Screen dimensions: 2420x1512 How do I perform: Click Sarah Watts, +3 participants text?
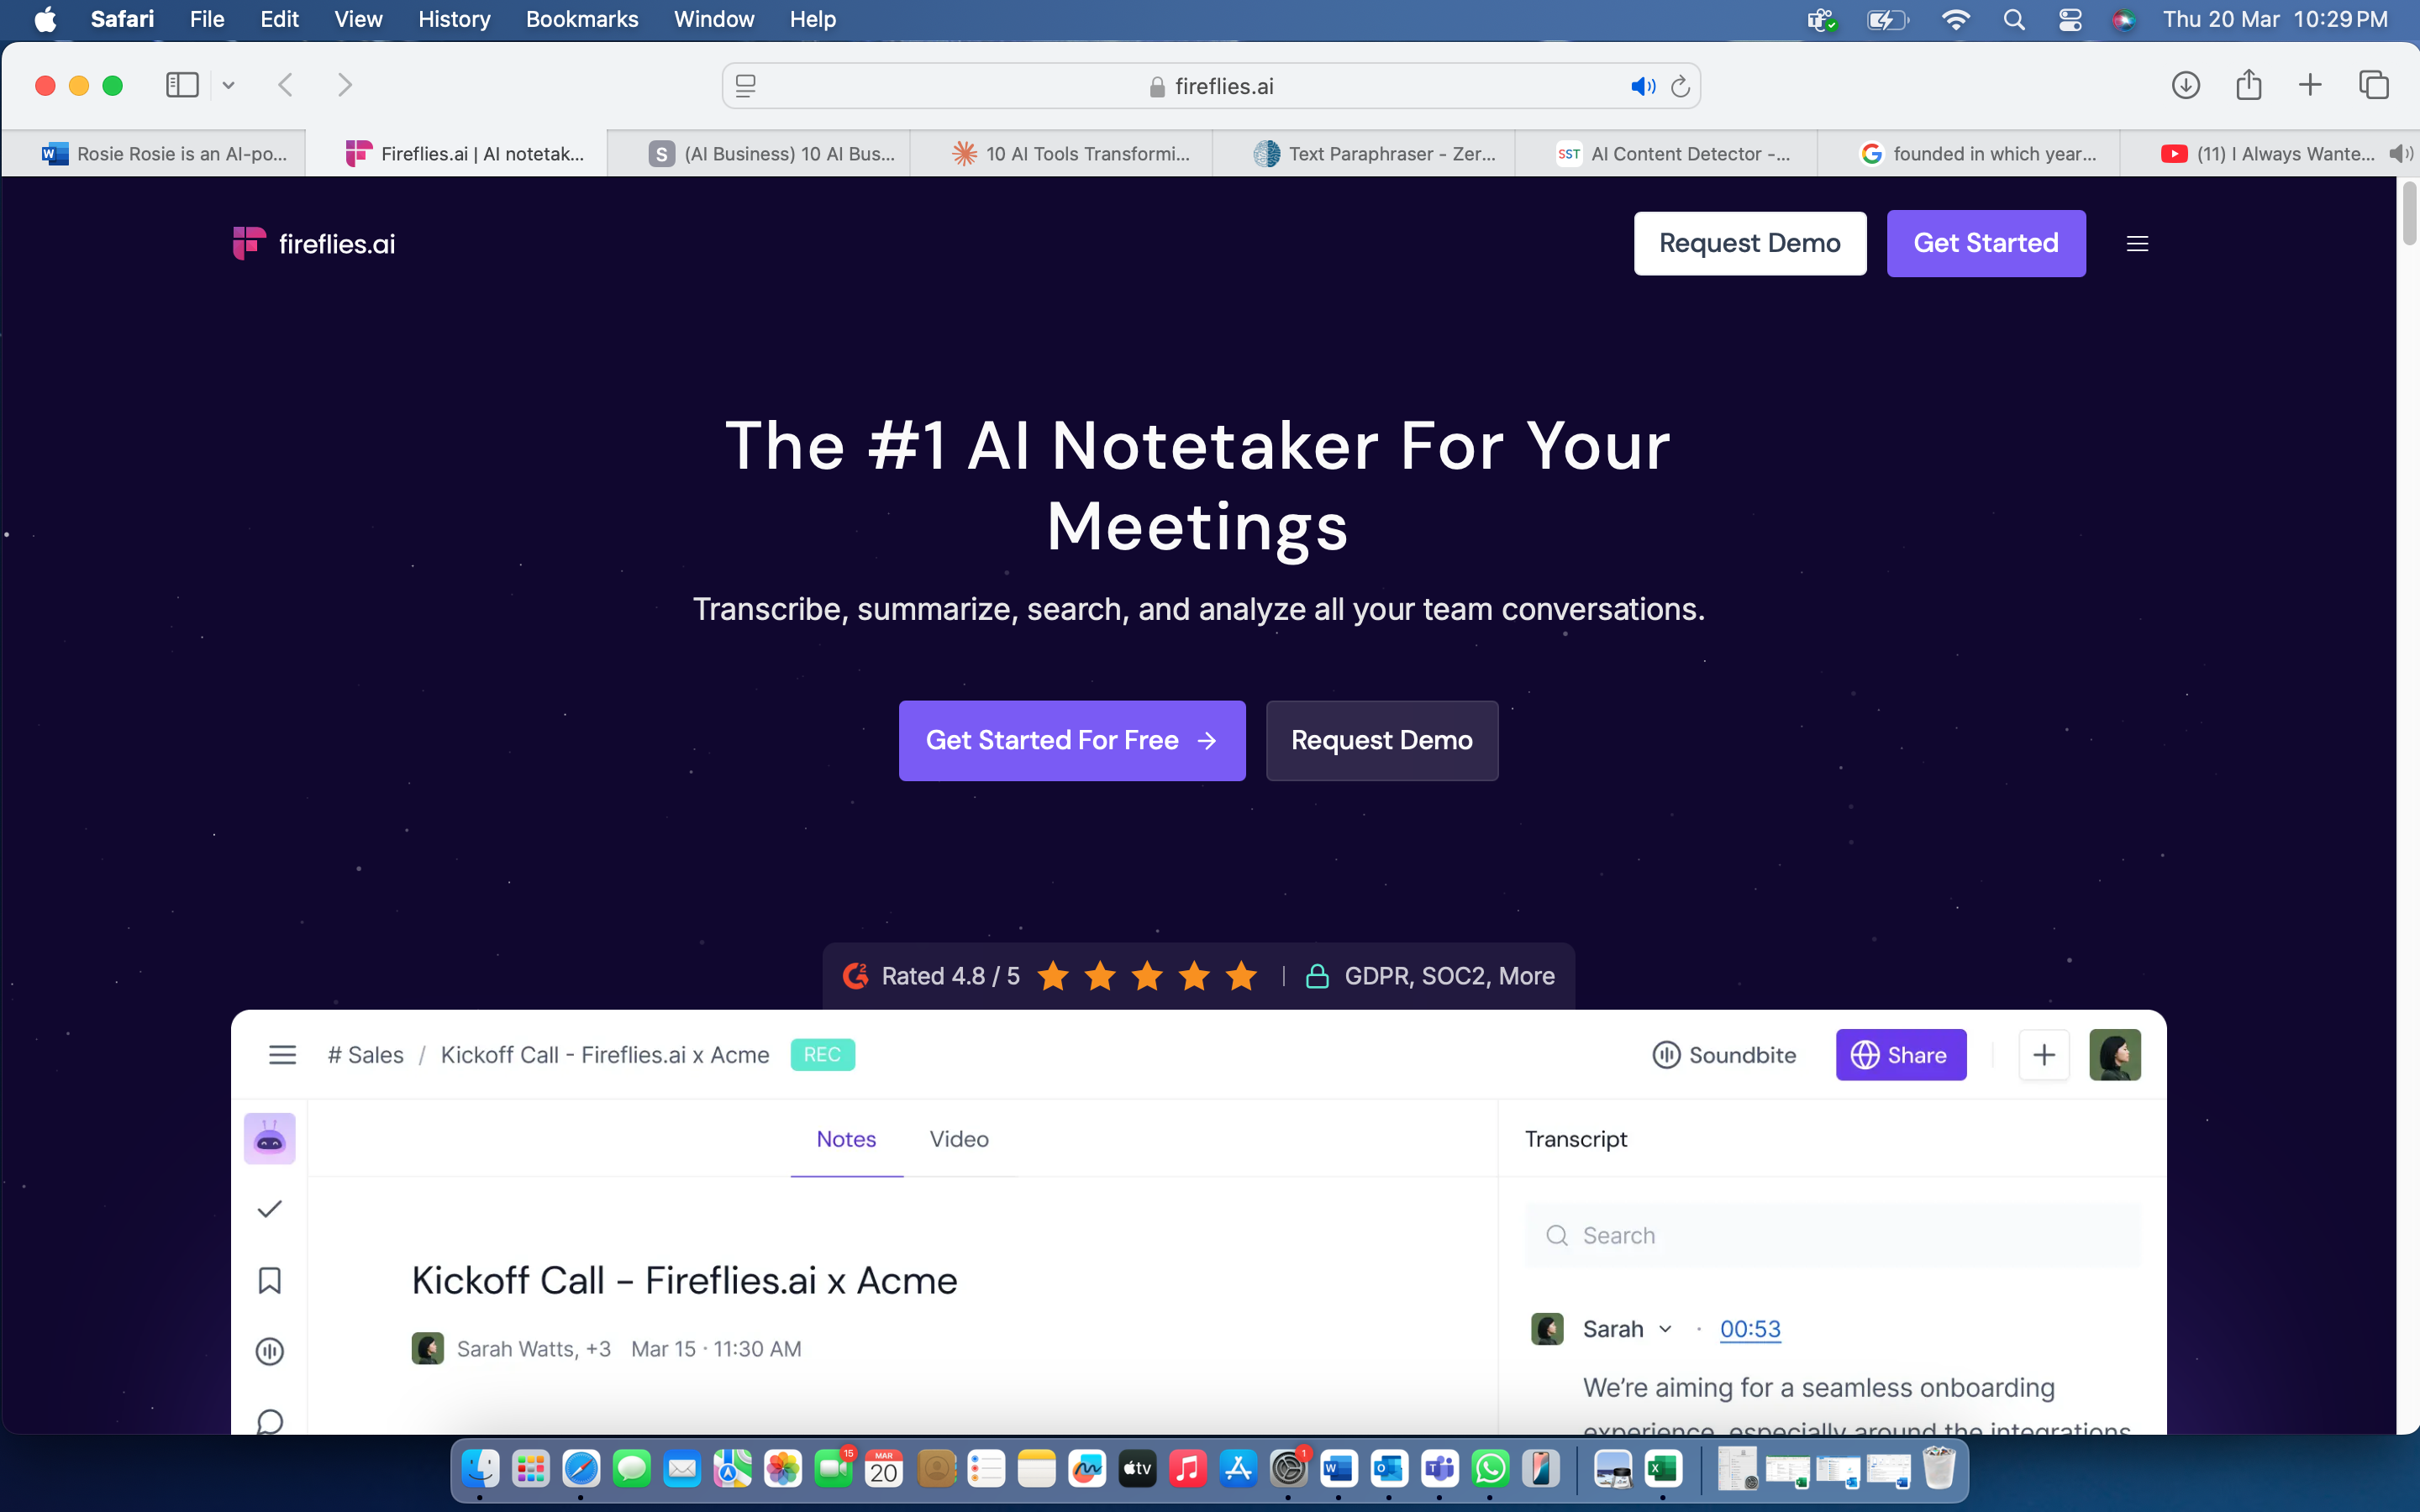click(533, 1349)
